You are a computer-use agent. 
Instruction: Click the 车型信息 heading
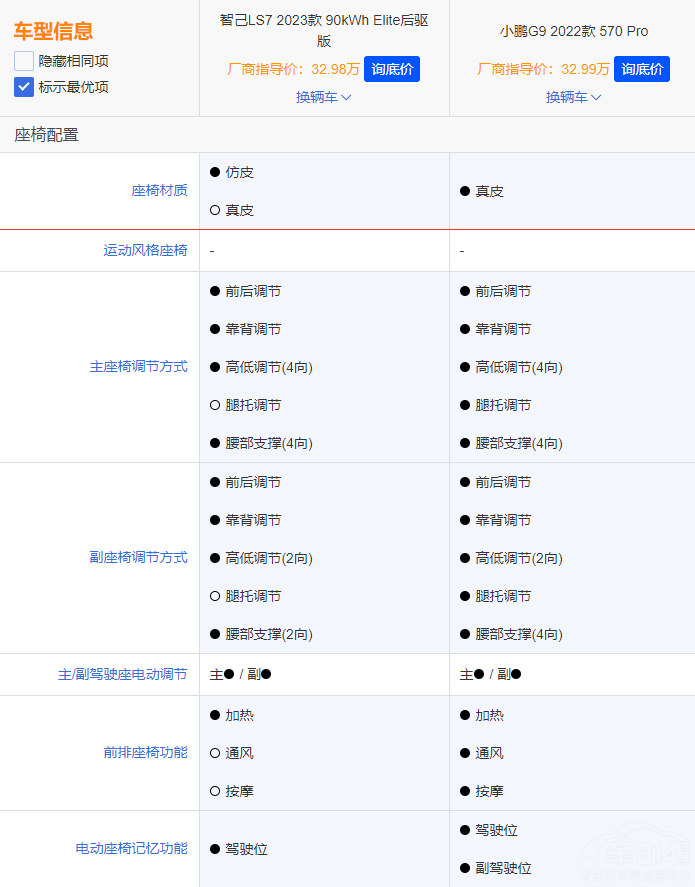[53, 31]
